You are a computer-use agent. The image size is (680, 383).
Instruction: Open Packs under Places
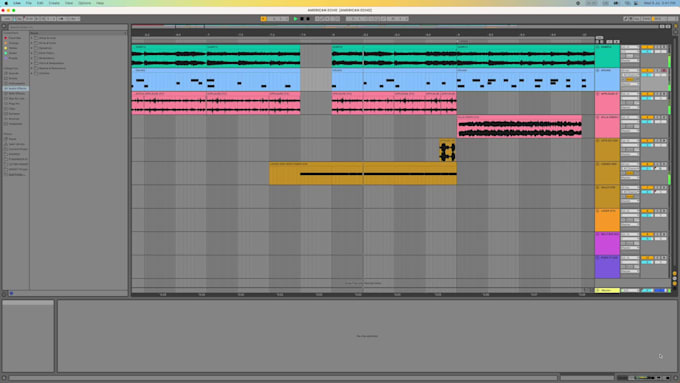pos(13,139)
